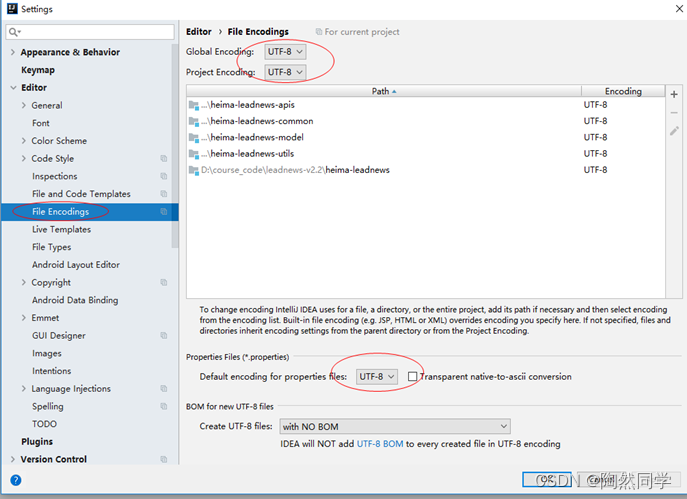The height and width of the screenshot is (499, 687).
Task: Open Images settings page
Action: (46, 353)
